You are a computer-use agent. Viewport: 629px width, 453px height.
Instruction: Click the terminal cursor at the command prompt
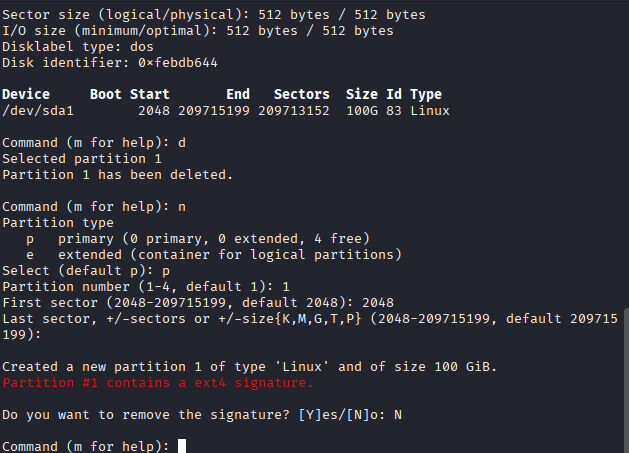click(181, 446)
